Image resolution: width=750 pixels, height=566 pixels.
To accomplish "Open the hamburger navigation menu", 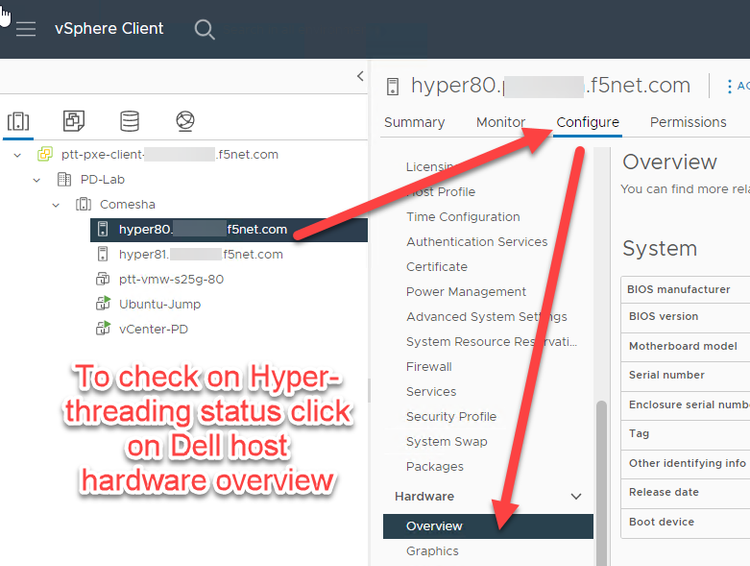I will click(x=25, y=29).
